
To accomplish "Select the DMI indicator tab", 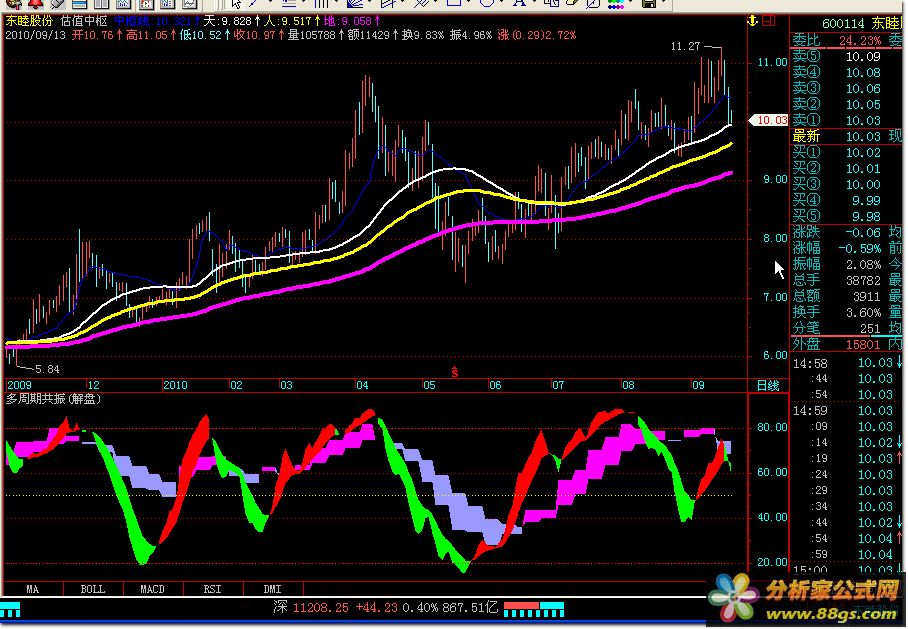I will click(273, 589).
